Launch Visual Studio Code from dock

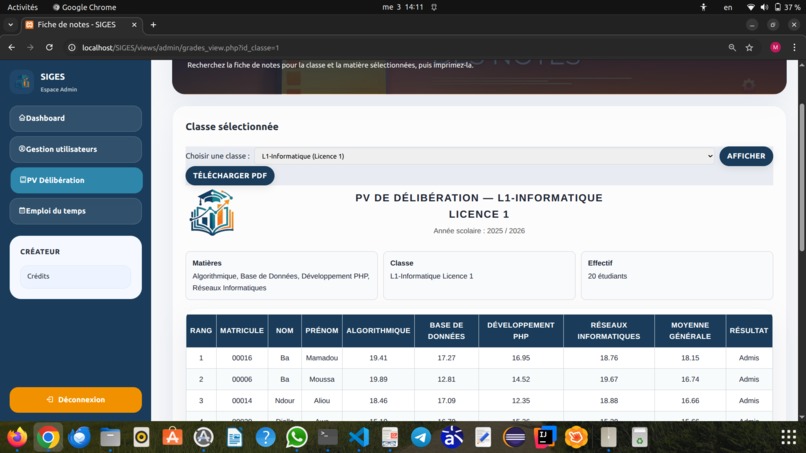pos(359,437)
